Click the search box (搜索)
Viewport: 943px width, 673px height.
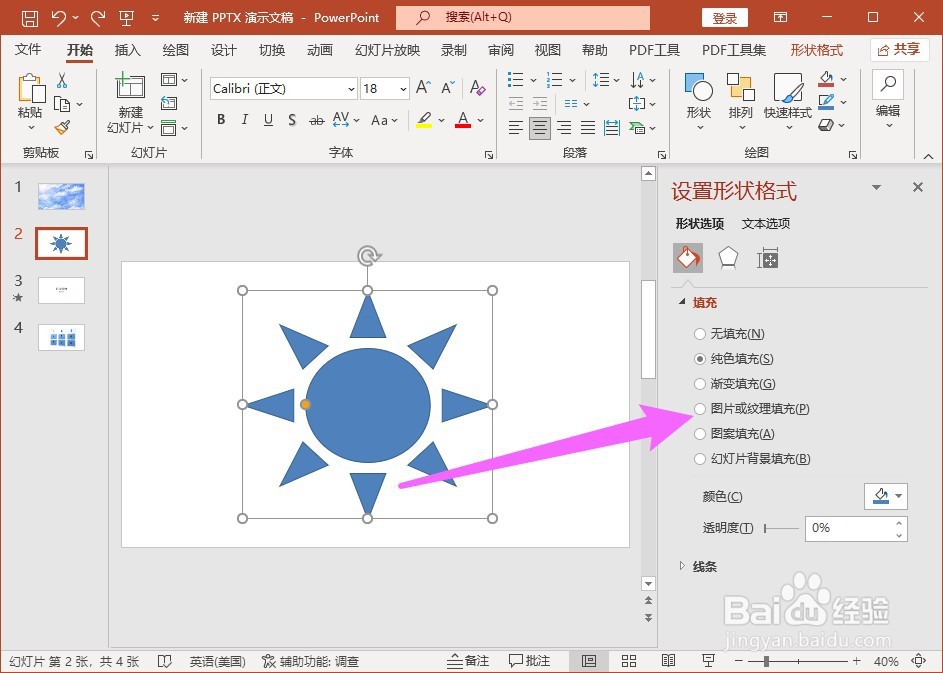523,17
